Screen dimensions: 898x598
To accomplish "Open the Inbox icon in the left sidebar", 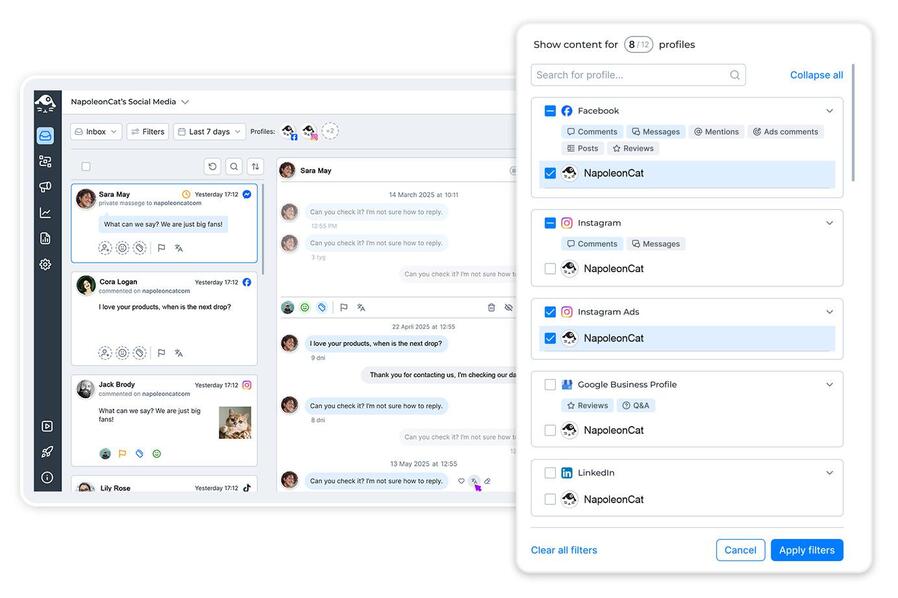I will click(x=45, y=136).
